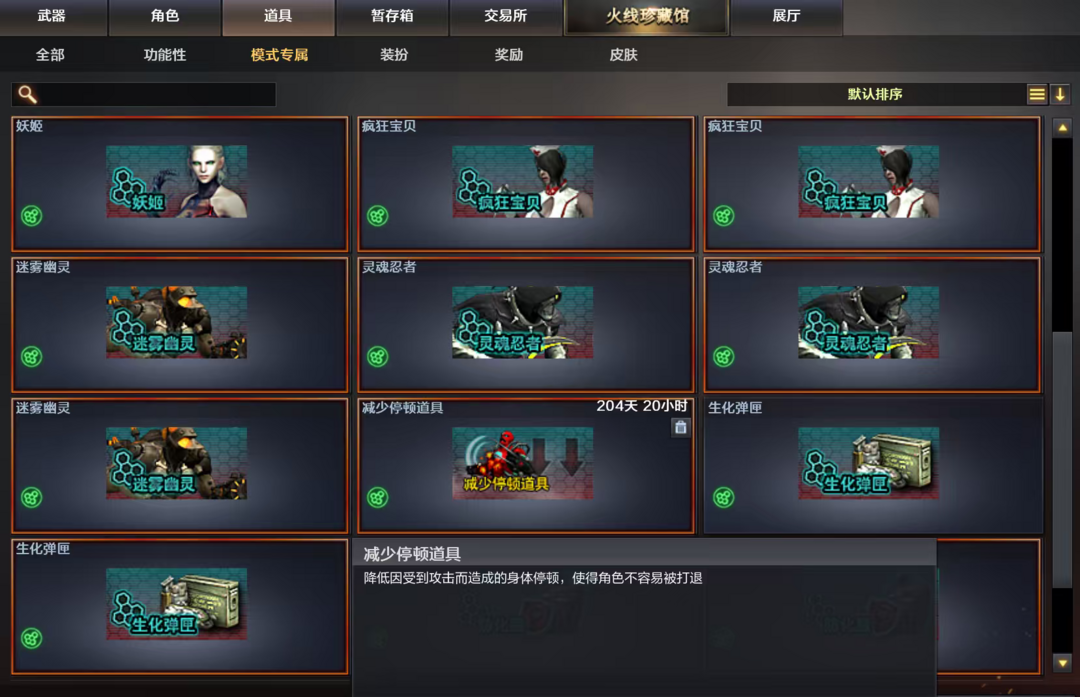Screen dimensions: 1080x697
Task: Click green biohazard badge on 妖姬 card
Action: point(32,216)
